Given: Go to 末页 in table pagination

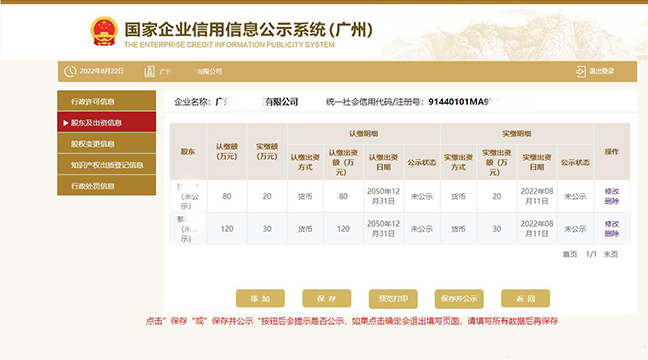Looking at the screenshot, I should tap(610, 254).
